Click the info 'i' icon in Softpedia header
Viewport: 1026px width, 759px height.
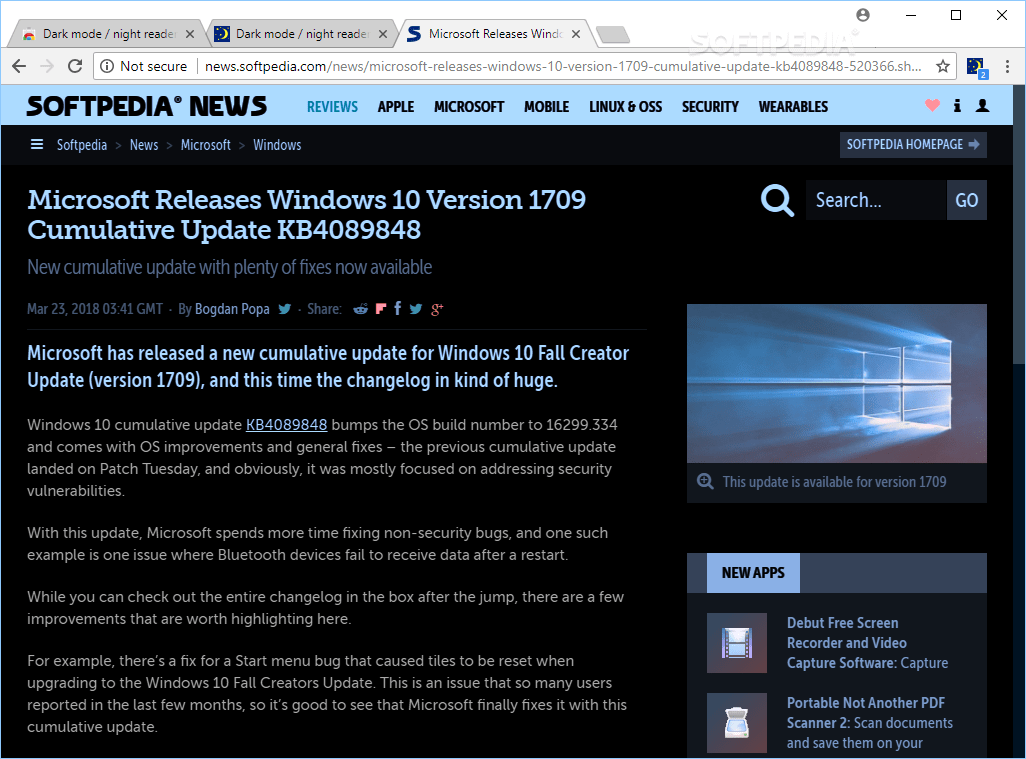(957, 105)
